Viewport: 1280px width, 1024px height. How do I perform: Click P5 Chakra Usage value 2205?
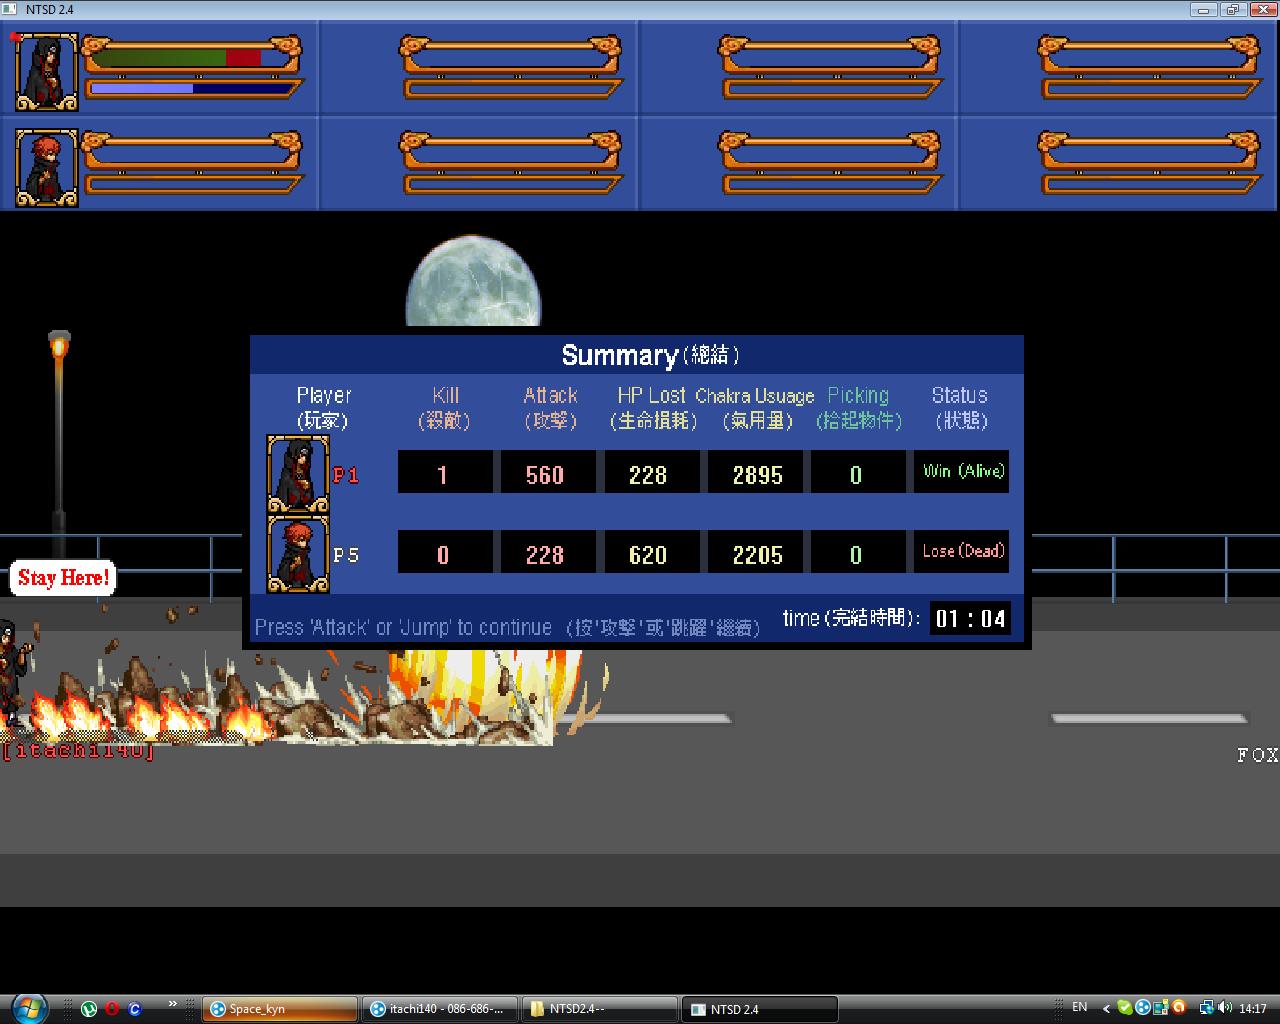point(754,551)
